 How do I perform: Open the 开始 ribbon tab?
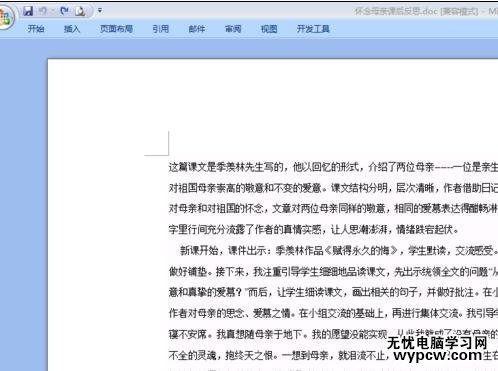[x=36, y=29]
